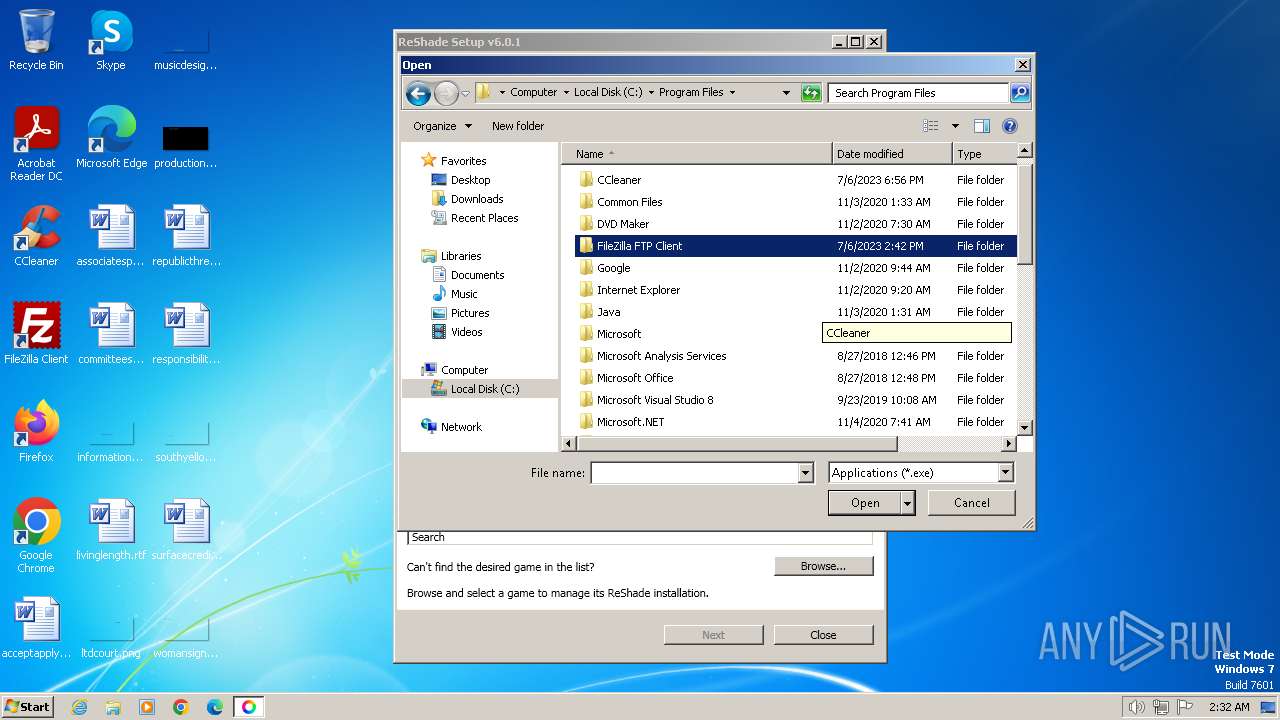The width and height of the screenshot is (1280, 720).
Task: Select CCleaner desktop shortcut
Action: (36, 236)
